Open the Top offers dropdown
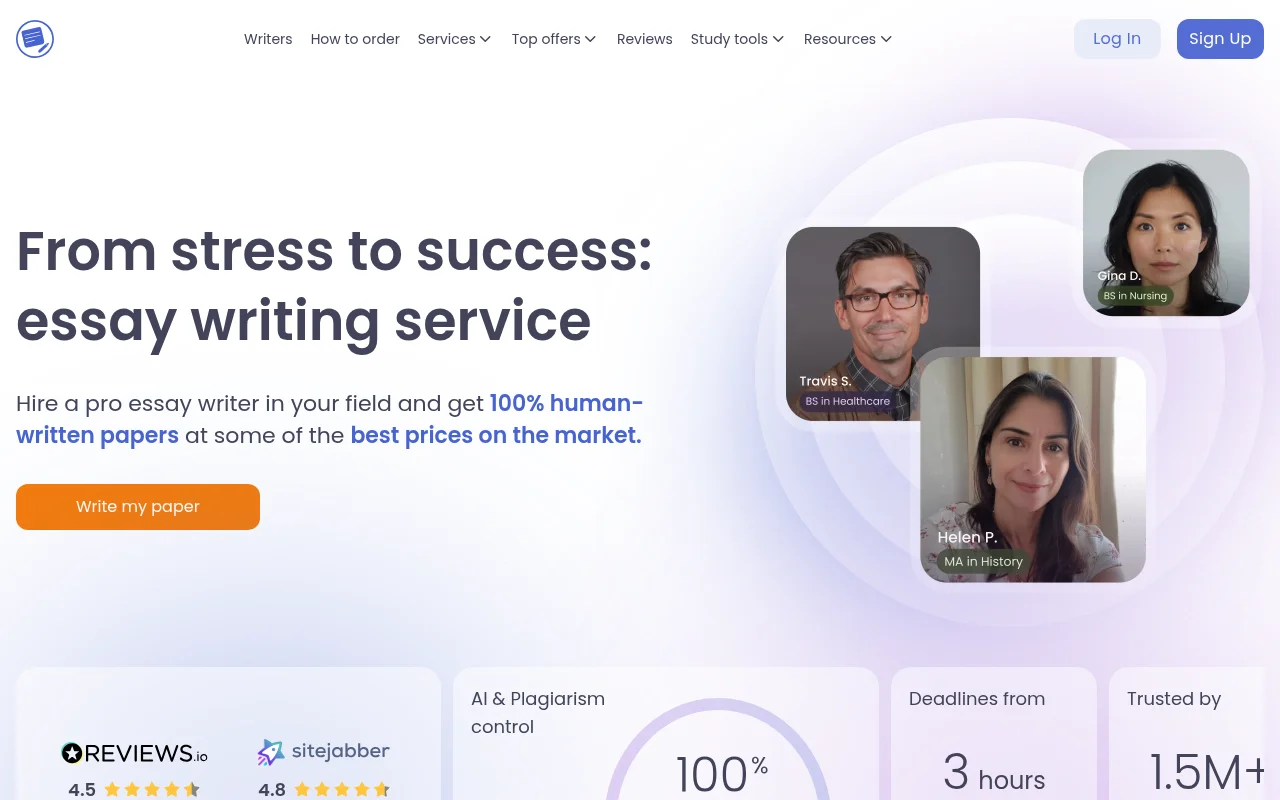The width and height of the screenshot is (1280, 800). (x=554, y=39)
